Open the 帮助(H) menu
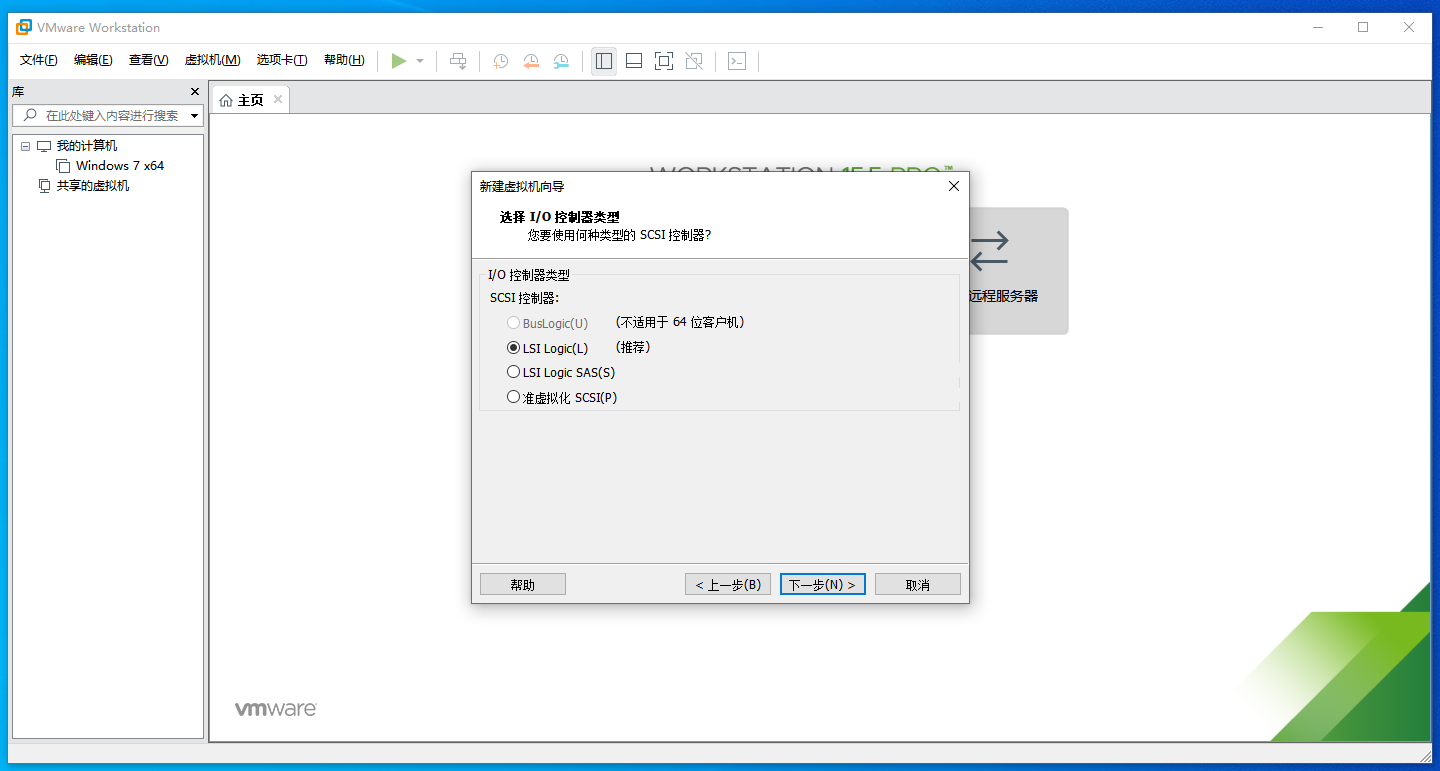1440x771 pixels. coord(344,60)
